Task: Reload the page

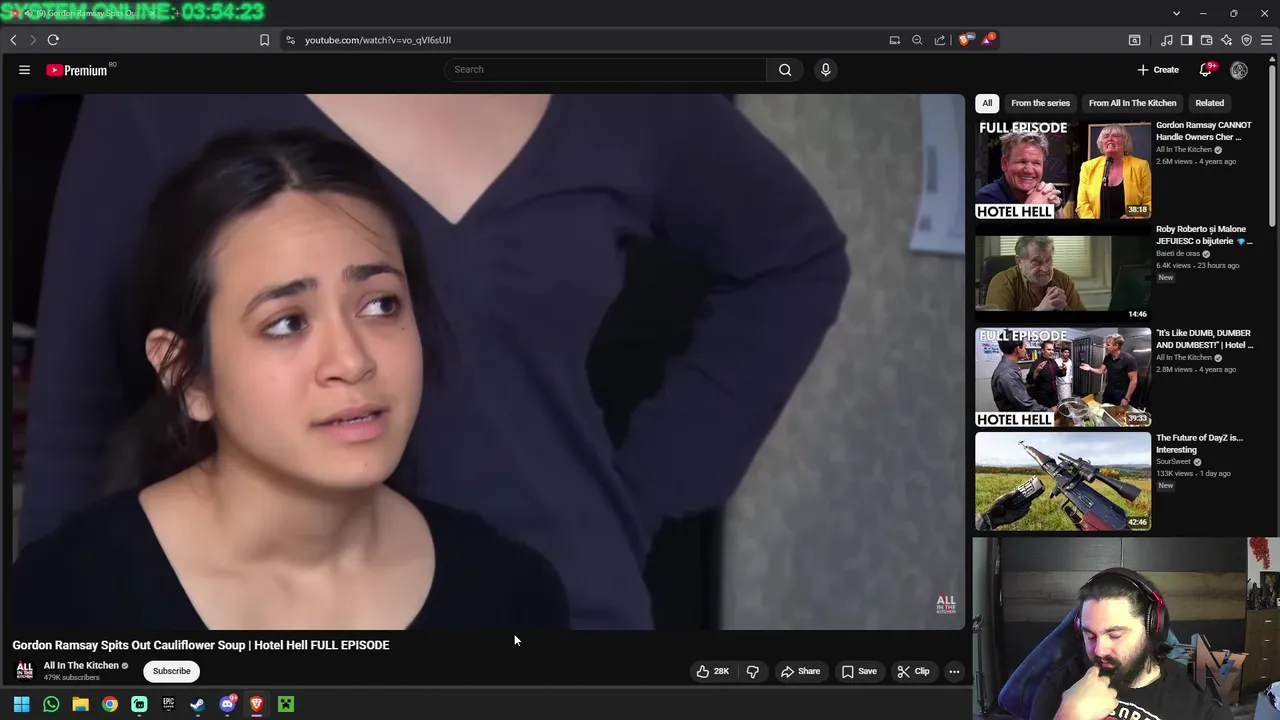Action: pyautogui.click(x=53, y=40)
